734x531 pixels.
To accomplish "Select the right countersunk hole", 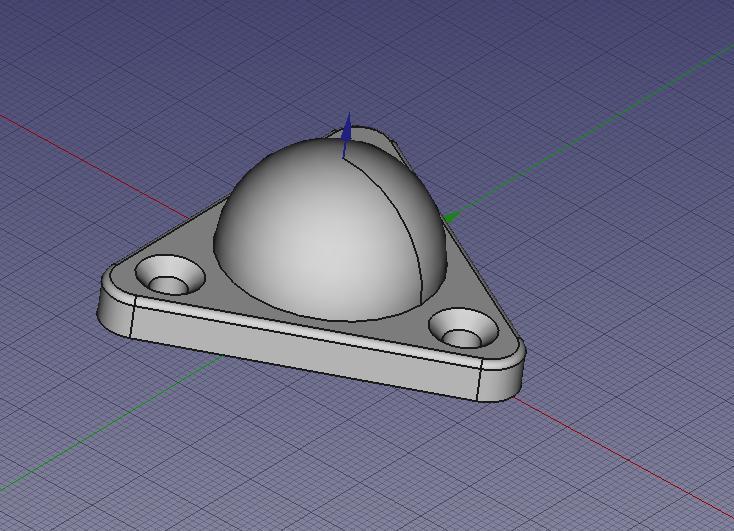I will tap(463, 328).
